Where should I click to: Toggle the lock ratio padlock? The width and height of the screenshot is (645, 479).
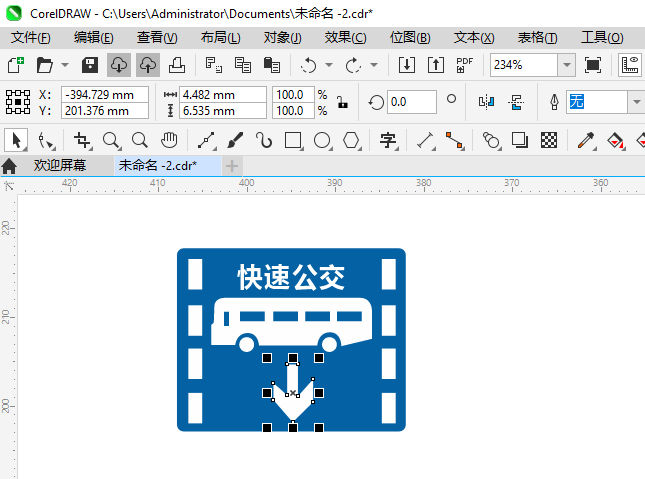point(342,102)
